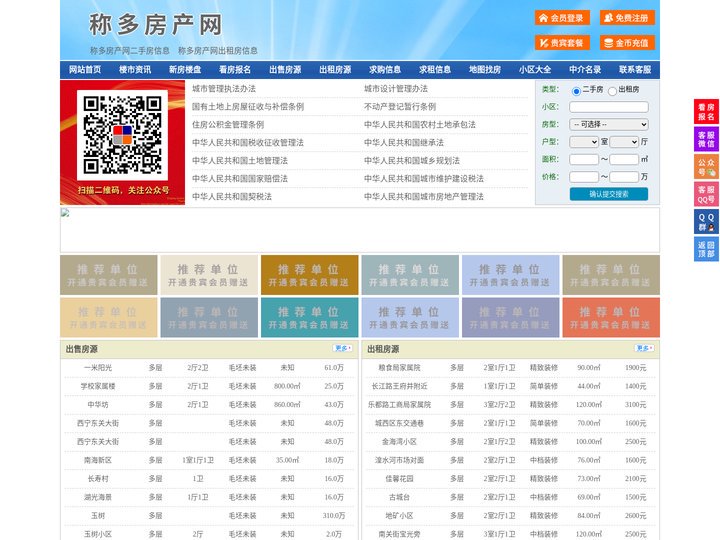
Task: Open 联系客服 in the navigation bar
Action: 635,70
